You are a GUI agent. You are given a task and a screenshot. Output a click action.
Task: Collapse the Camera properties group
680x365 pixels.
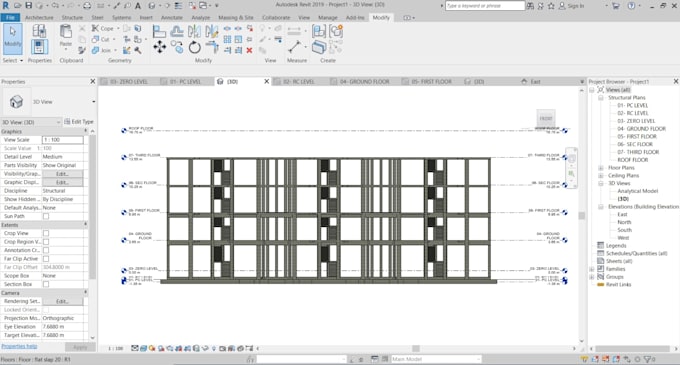(x=85, y=293)
